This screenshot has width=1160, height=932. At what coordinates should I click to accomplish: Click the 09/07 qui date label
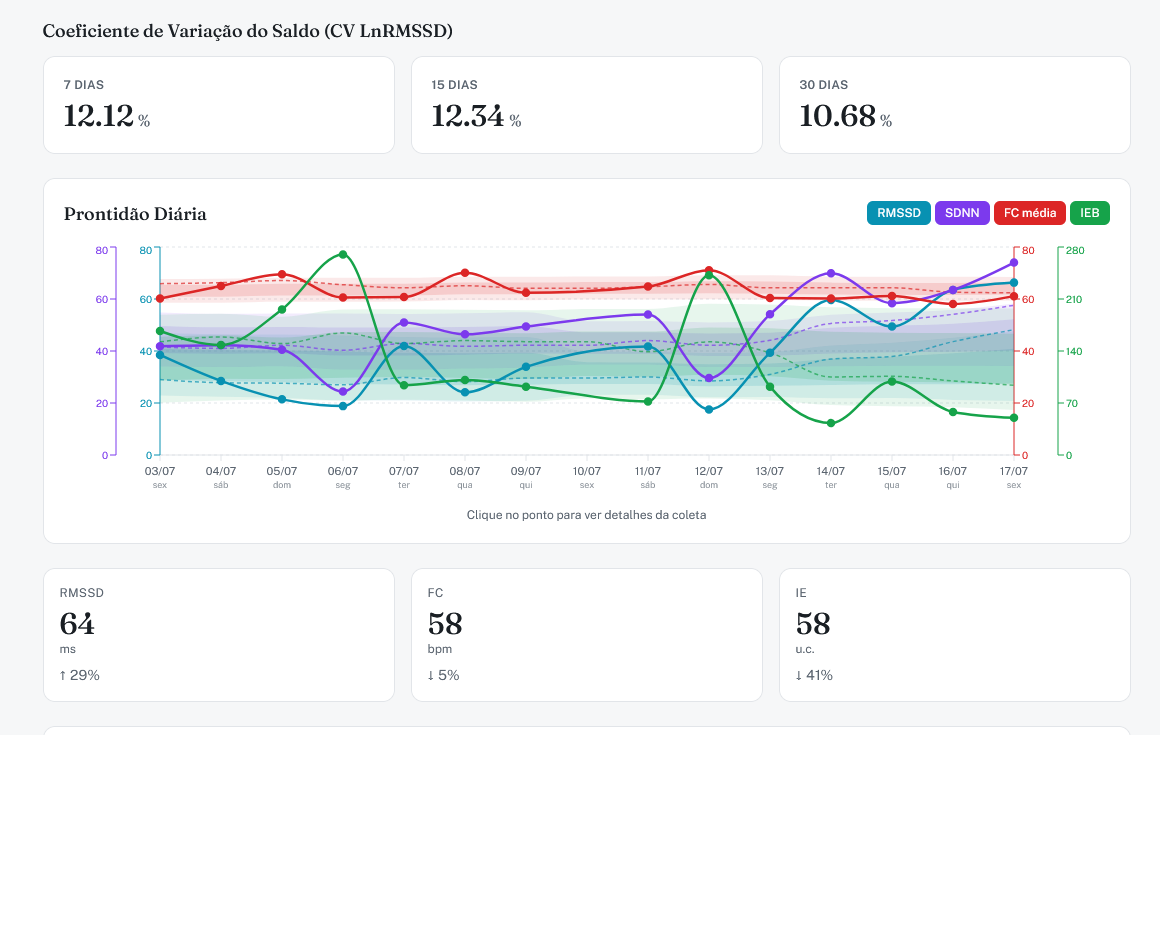tap(526, 477)
